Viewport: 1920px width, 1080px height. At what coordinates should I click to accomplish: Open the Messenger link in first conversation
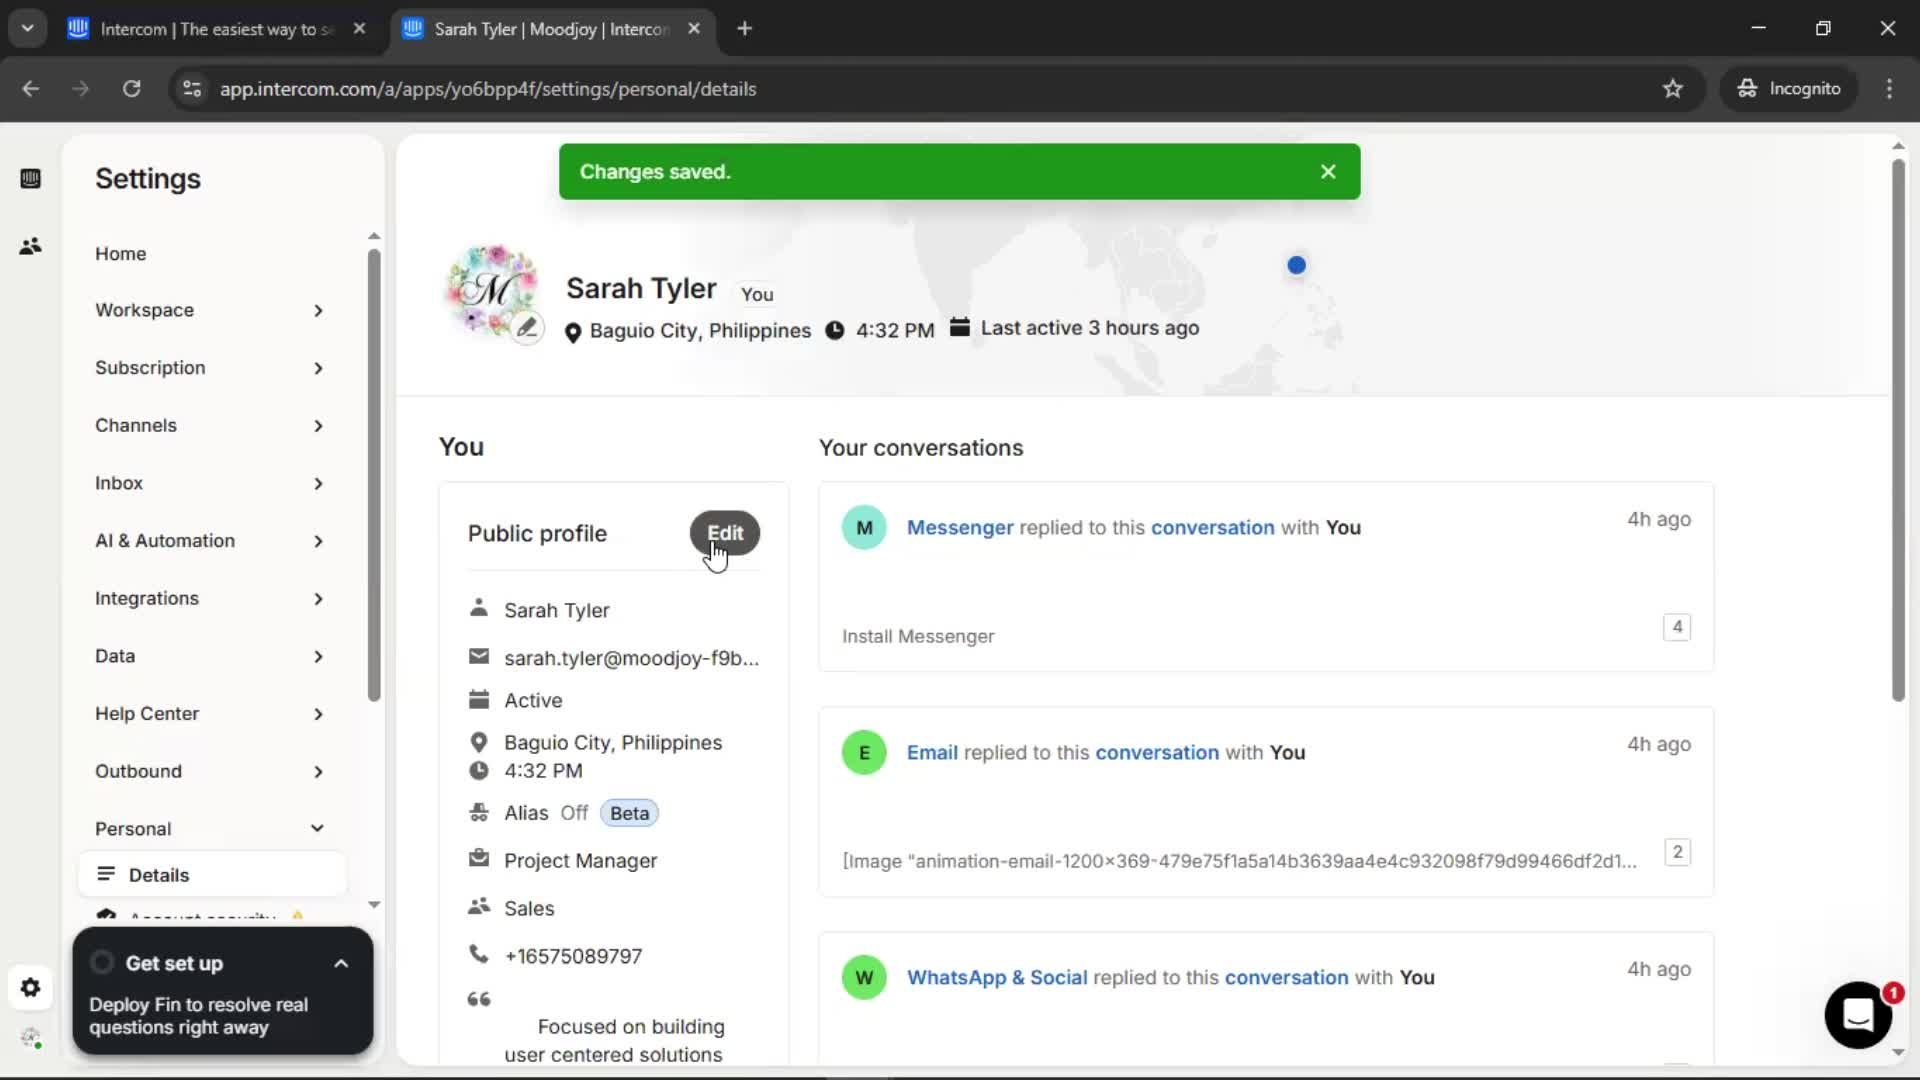[x=960, y=528]
